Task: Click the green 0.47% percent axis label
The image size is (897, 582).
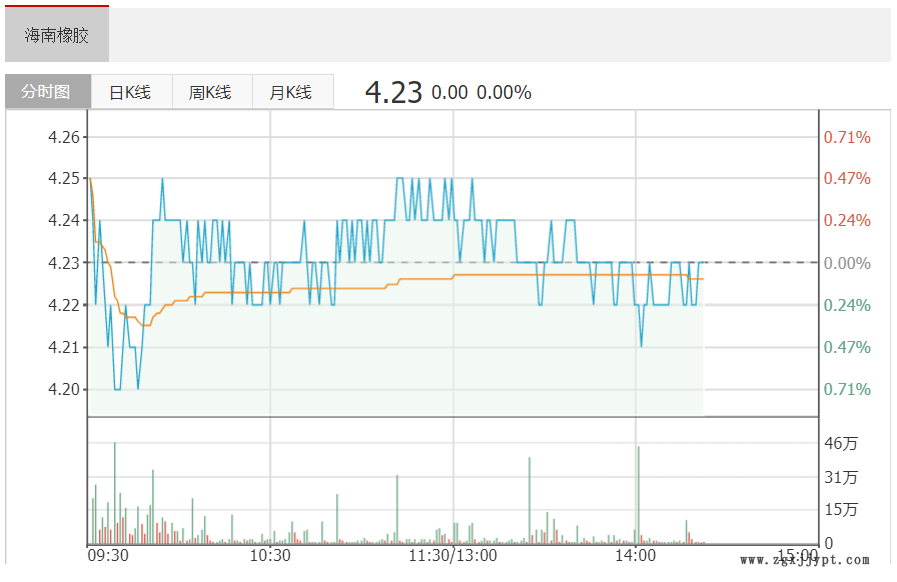Action: (847, 347)
